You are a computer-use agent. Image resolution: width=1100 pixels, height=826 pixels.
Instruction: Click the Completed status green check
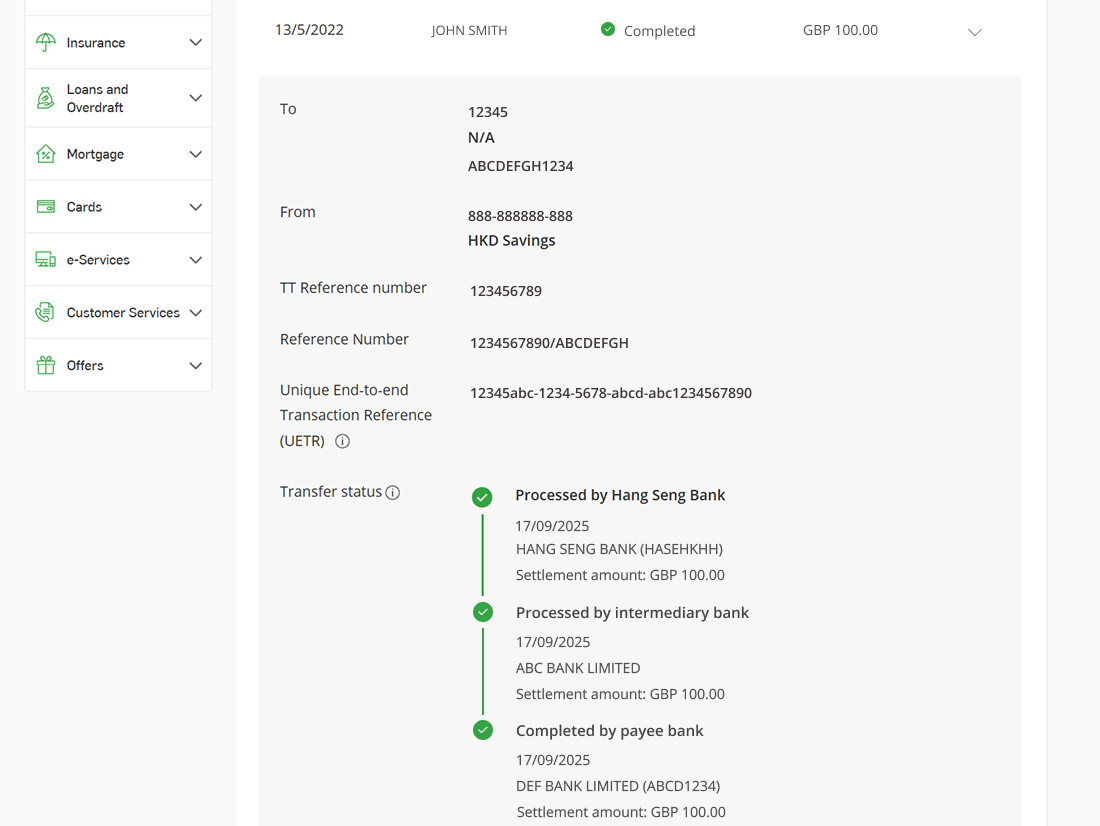[608, 30]
